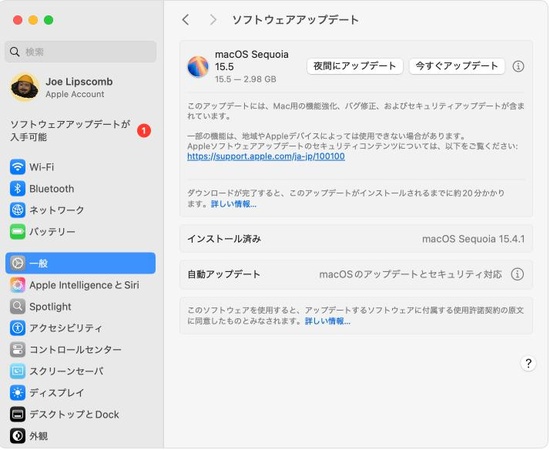The image size is (550, 450).
Task: Click the コントロールセンター icon
Action: click(18, 350)
